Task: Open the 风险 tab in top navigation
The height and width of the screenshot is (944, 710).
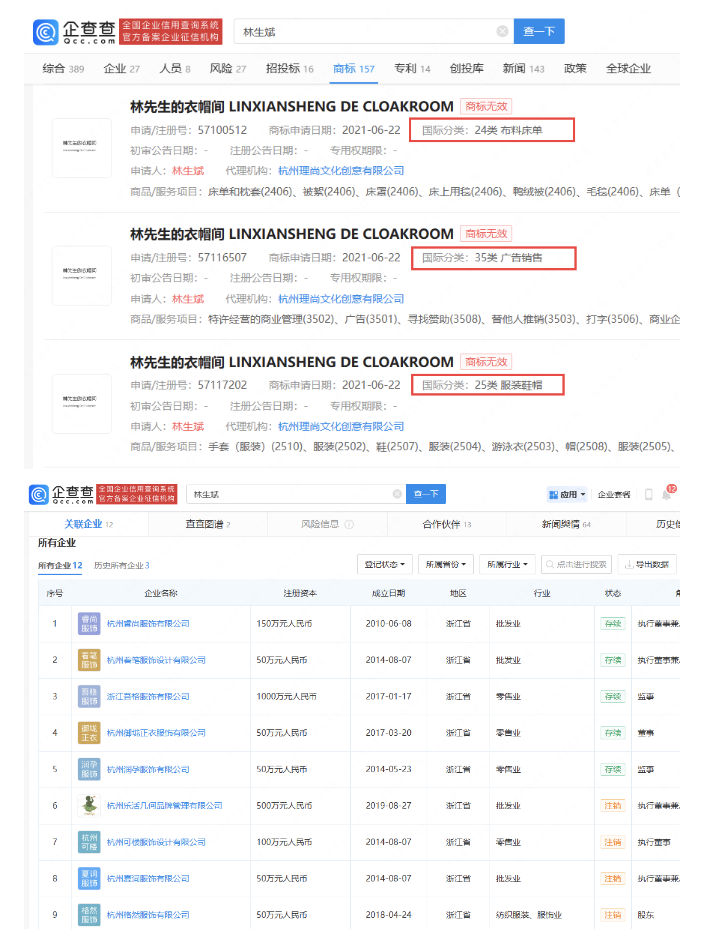Action: tap(227, 68)
